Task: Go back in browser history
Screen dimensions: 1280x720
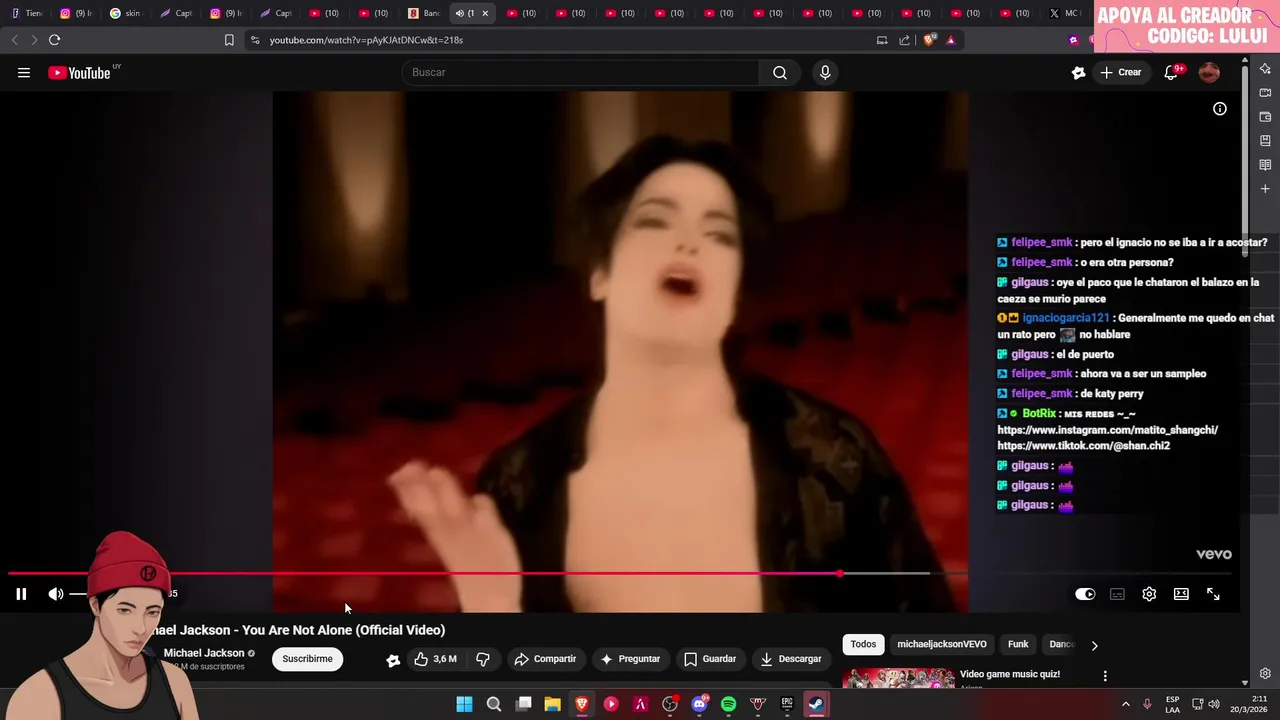Action: pos(14,40)
